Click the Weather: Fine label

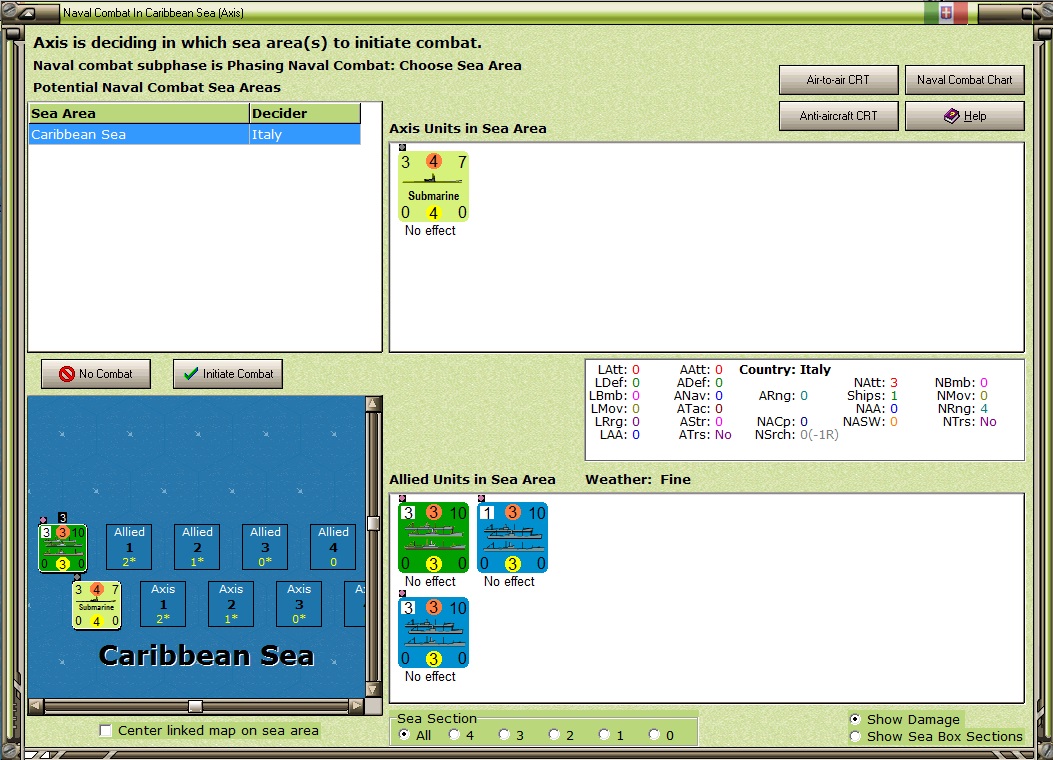[638, 479]
